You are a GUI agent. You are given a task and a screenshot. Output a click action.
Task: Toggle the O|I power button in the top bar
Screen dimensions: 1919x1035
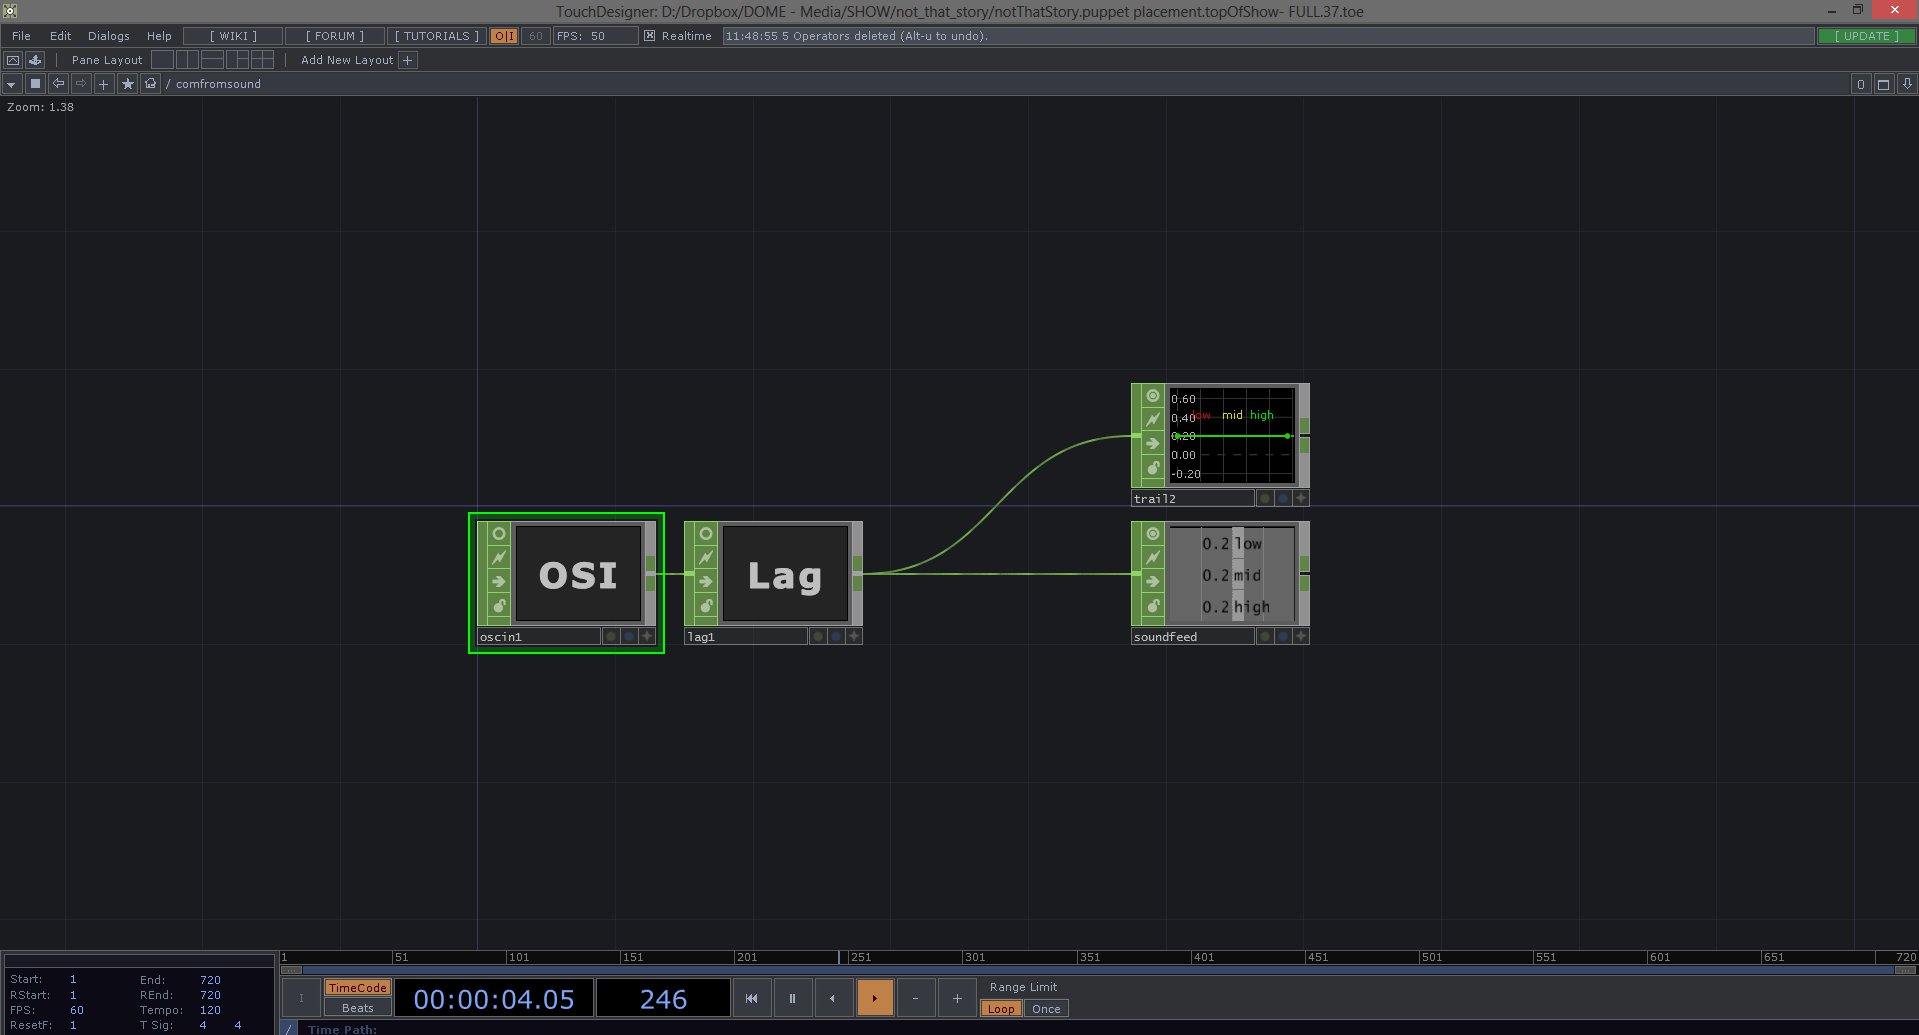[504, 36]
